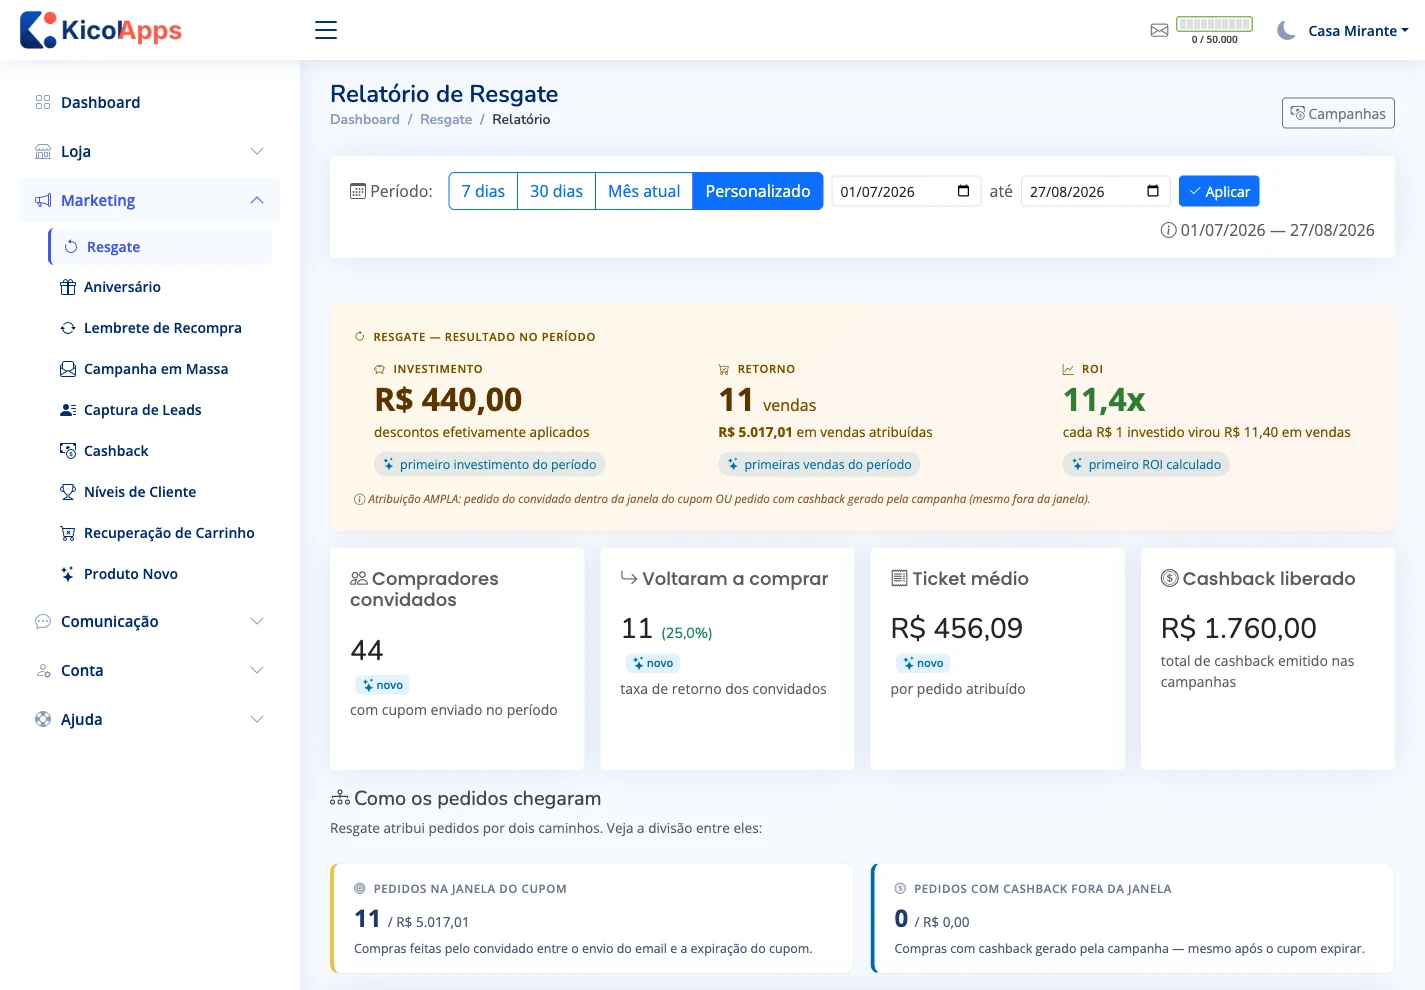The width and height of the screenshot is (1425, 990).
Task: Click the Recuperação de Carrinho cart icon
Action: click(68, 533)
